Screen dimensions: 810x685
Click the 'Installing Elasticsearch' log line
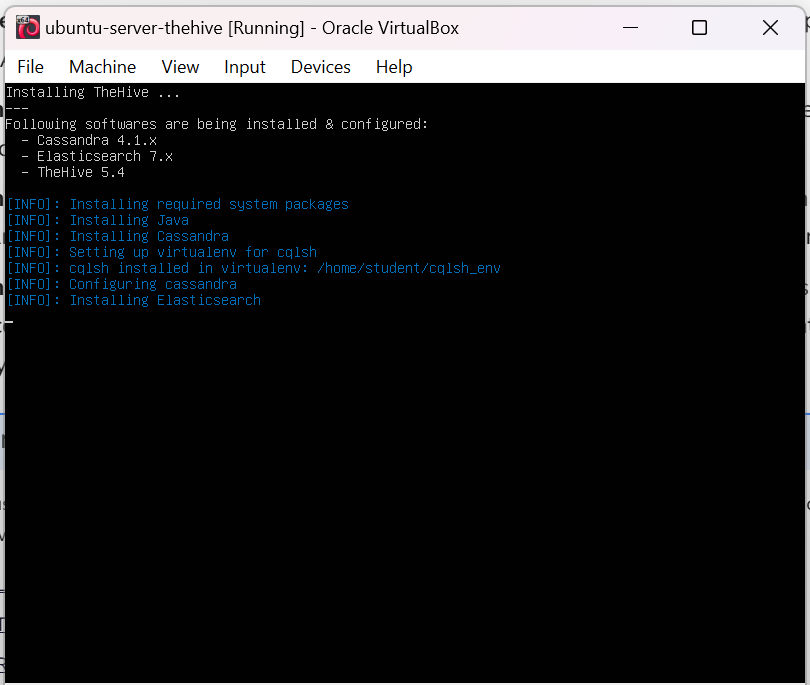(x=134, y=300)
